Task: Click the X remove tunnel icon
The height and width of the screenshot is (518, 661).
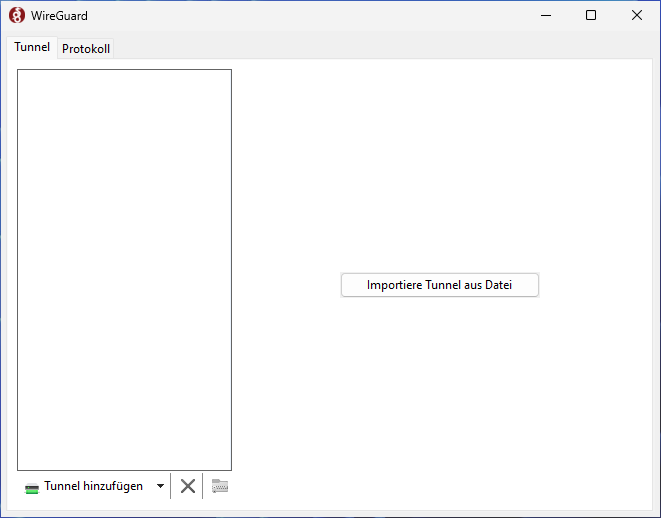Action: 188,486
